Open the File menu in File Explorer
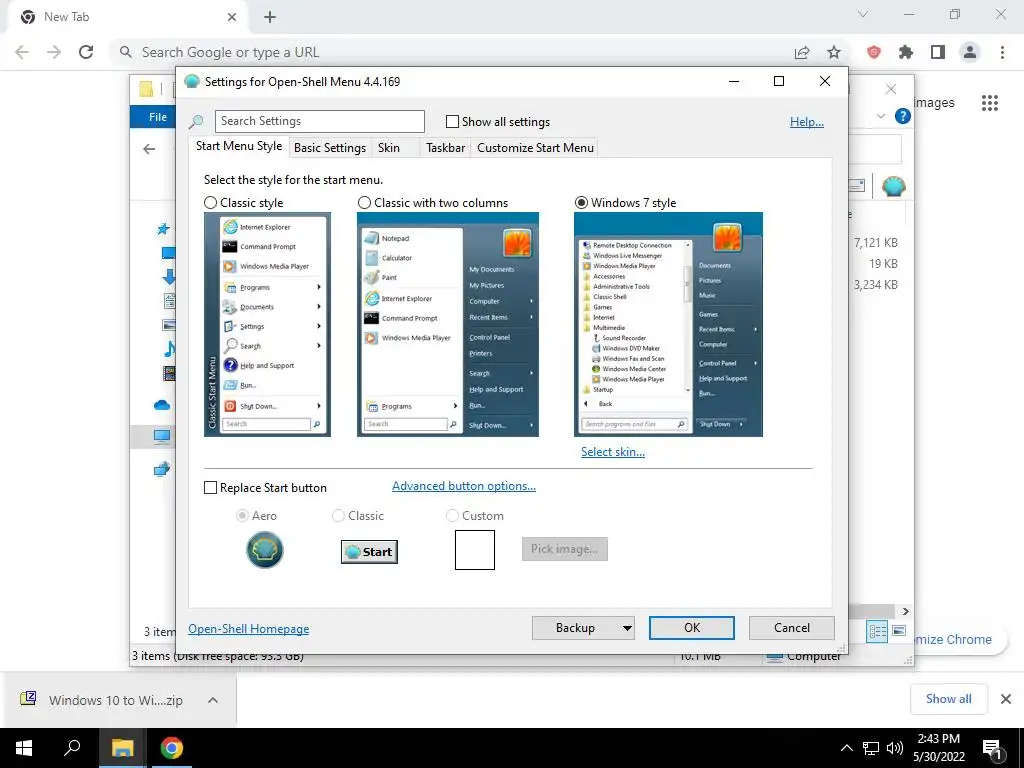Image resolution: width=1024 pixels, height=768 pixels. [157, 117]
